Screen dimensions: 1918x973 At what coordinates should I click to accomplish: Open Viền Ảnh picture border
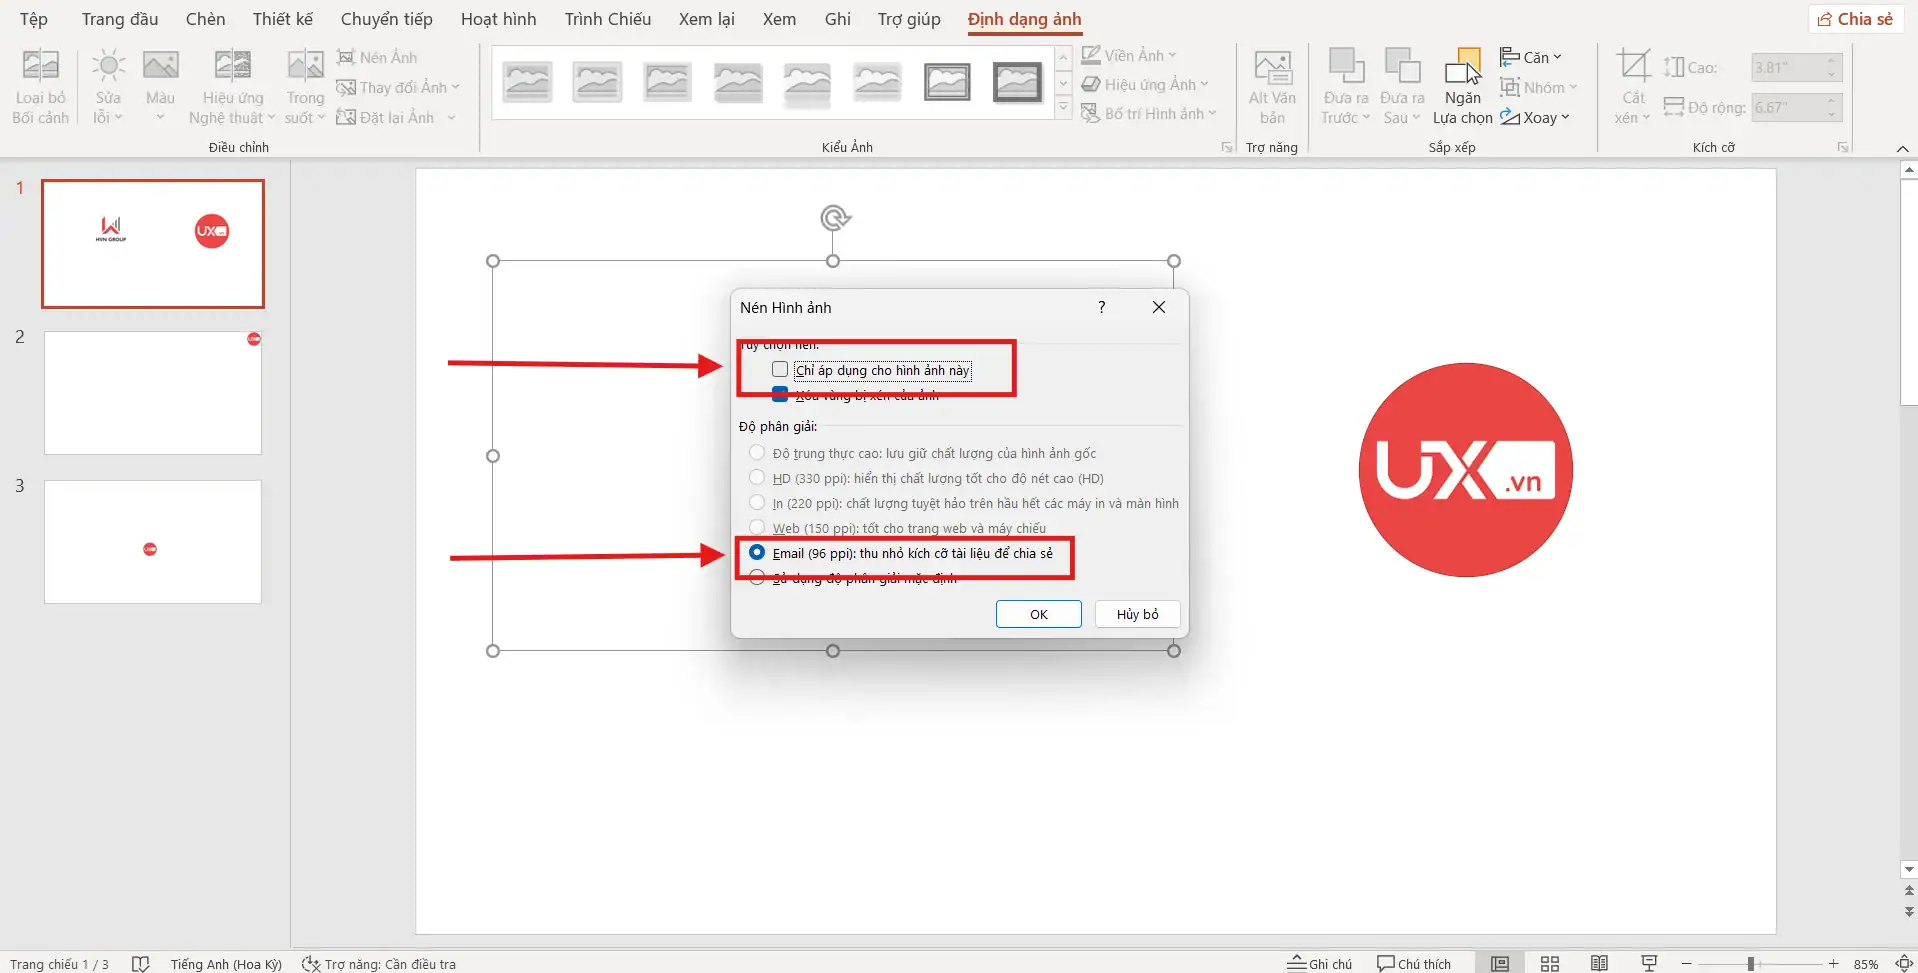pos(1129,55)
